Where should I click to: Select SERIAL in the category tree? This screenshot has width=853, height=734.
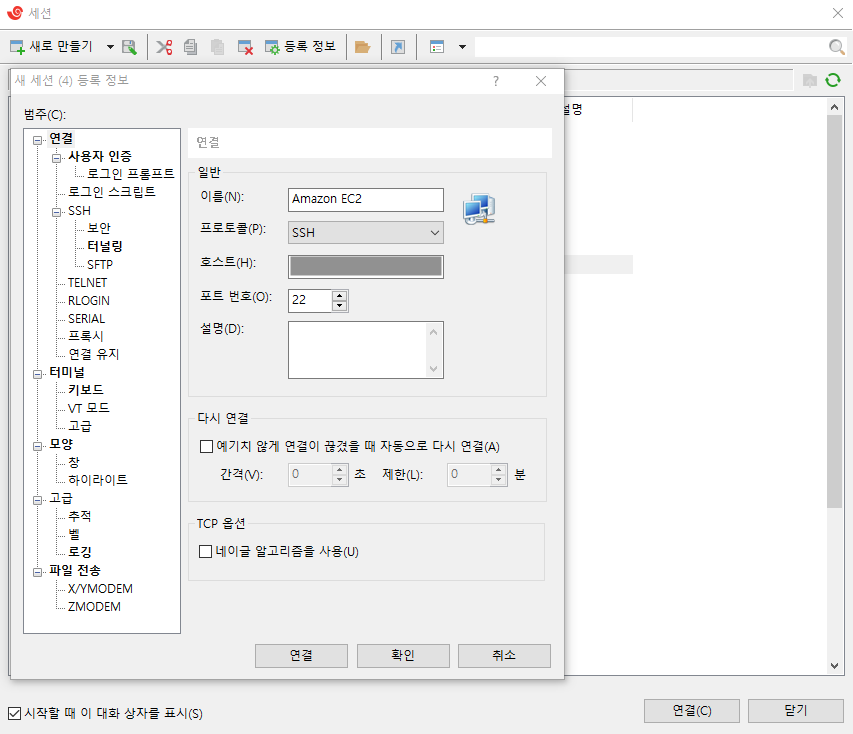coord(86,318)
